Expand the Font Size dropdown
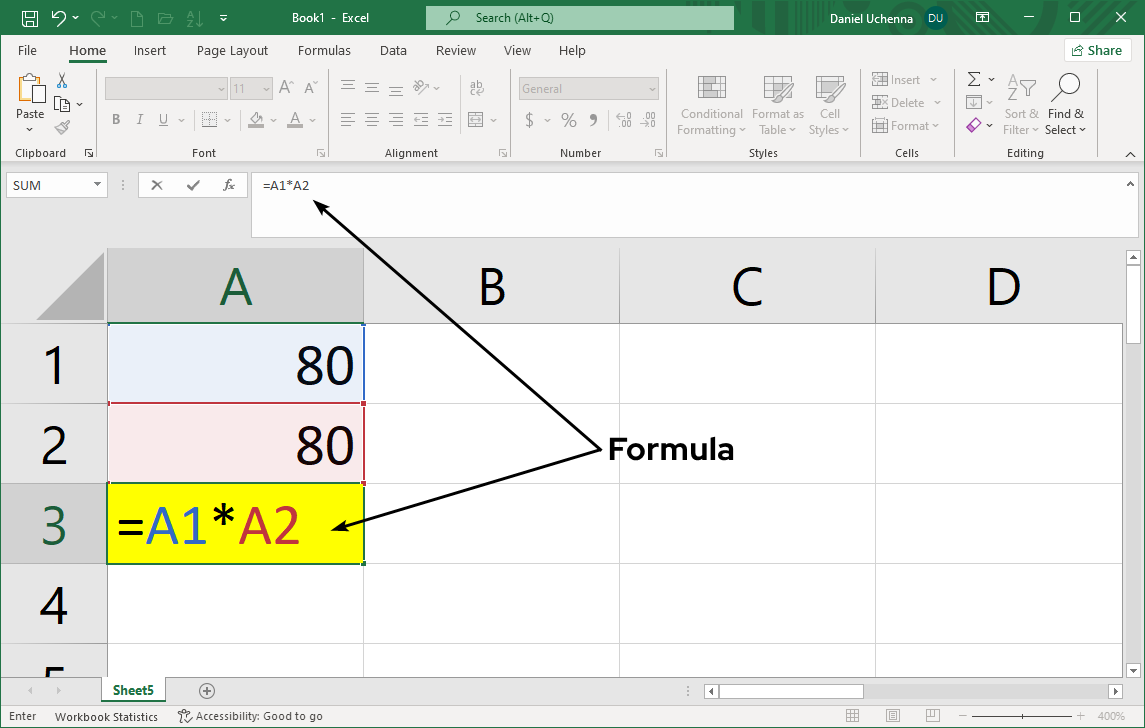The width and height of the screenshot is (1145, 728). coord(265,88)
